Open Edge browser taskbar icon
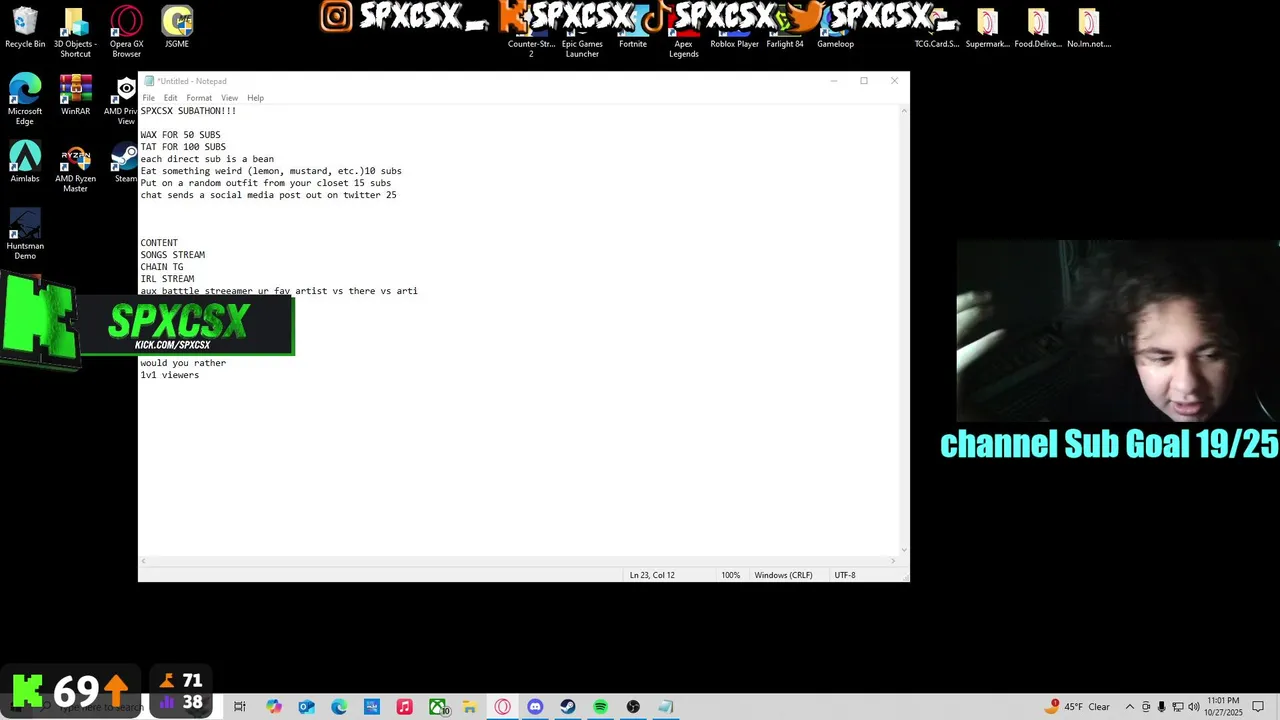 pyautogui.click(x=339, y=707)
